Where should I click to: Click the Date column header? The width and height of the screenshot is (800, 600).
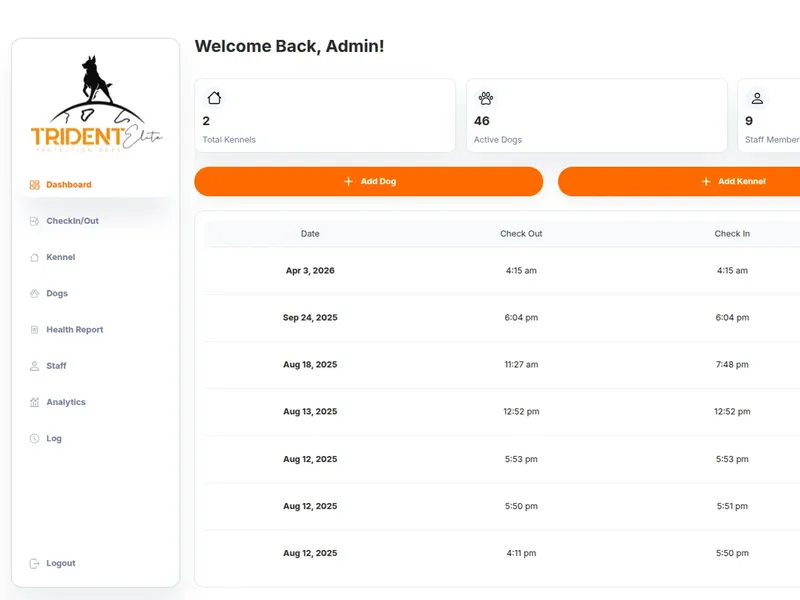pyautogui.click(x=310, y=234)
